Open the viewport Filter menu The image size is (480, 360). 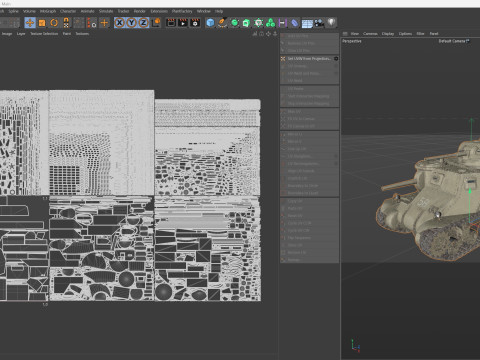(x=420, y=34)
